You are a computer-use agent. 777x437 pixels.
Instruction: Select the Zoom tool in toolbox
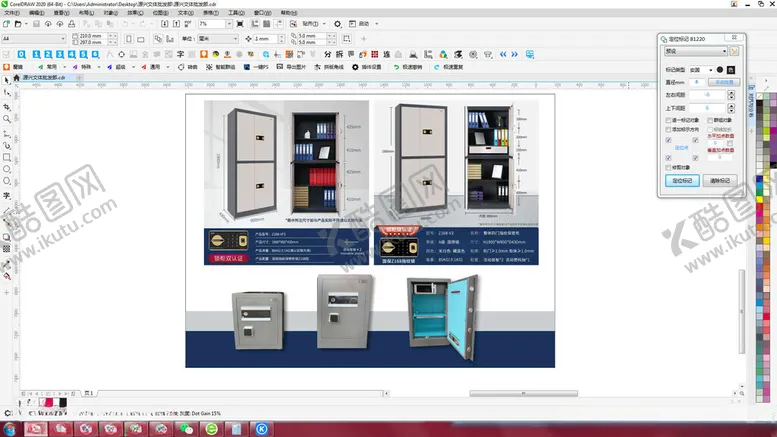click(6, 119)
